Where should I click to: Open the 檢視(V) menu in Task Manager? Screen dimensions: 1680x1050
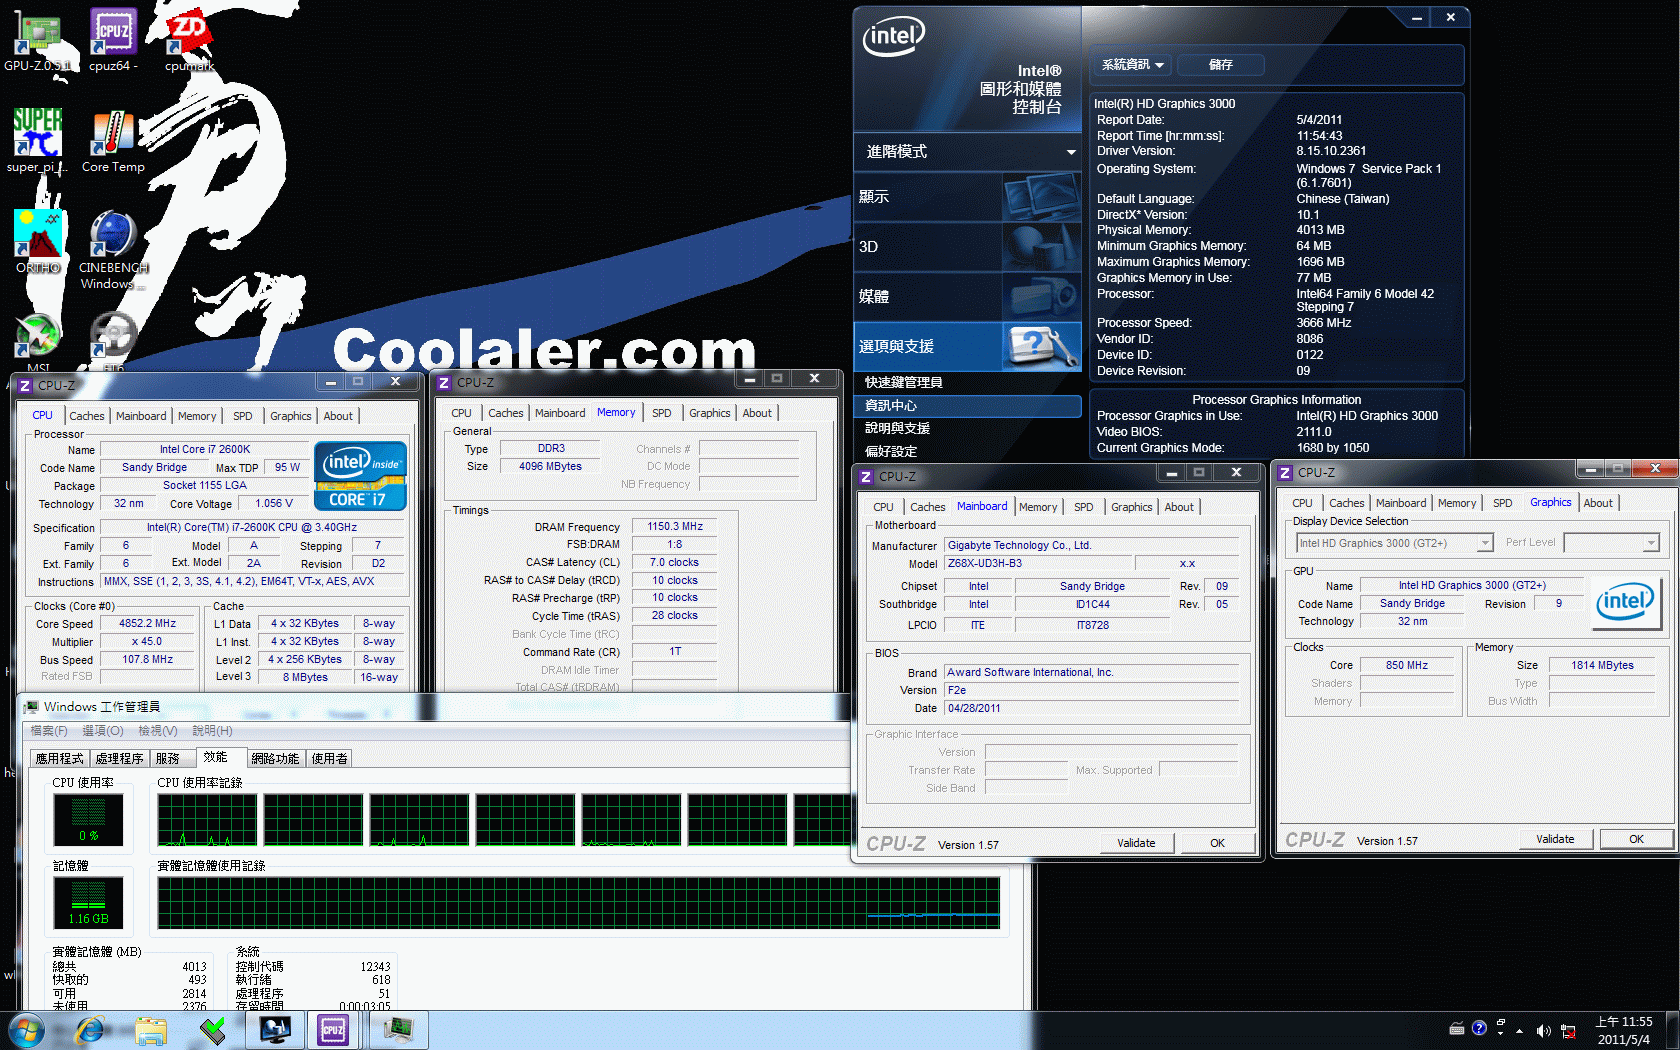tap(158, 731)
